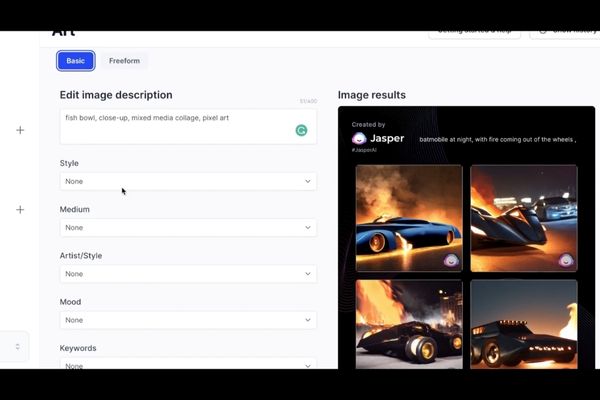600x400 pixels.
Task: Open the Mood dropdown
Action: 188,320
